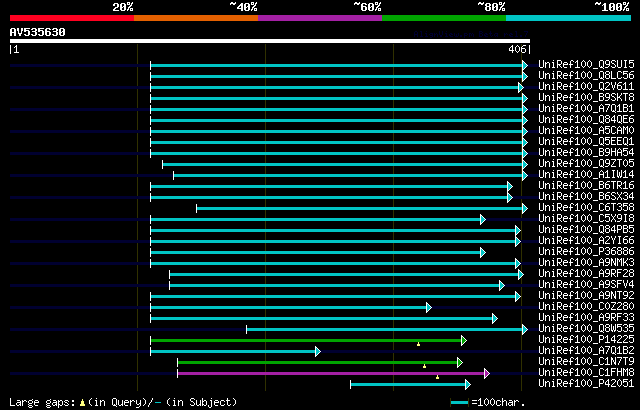Viewport: 640px width, 410px height.
Task: Click the UniRef100_C1FHM8 label
Action: (x=586, y=373)
